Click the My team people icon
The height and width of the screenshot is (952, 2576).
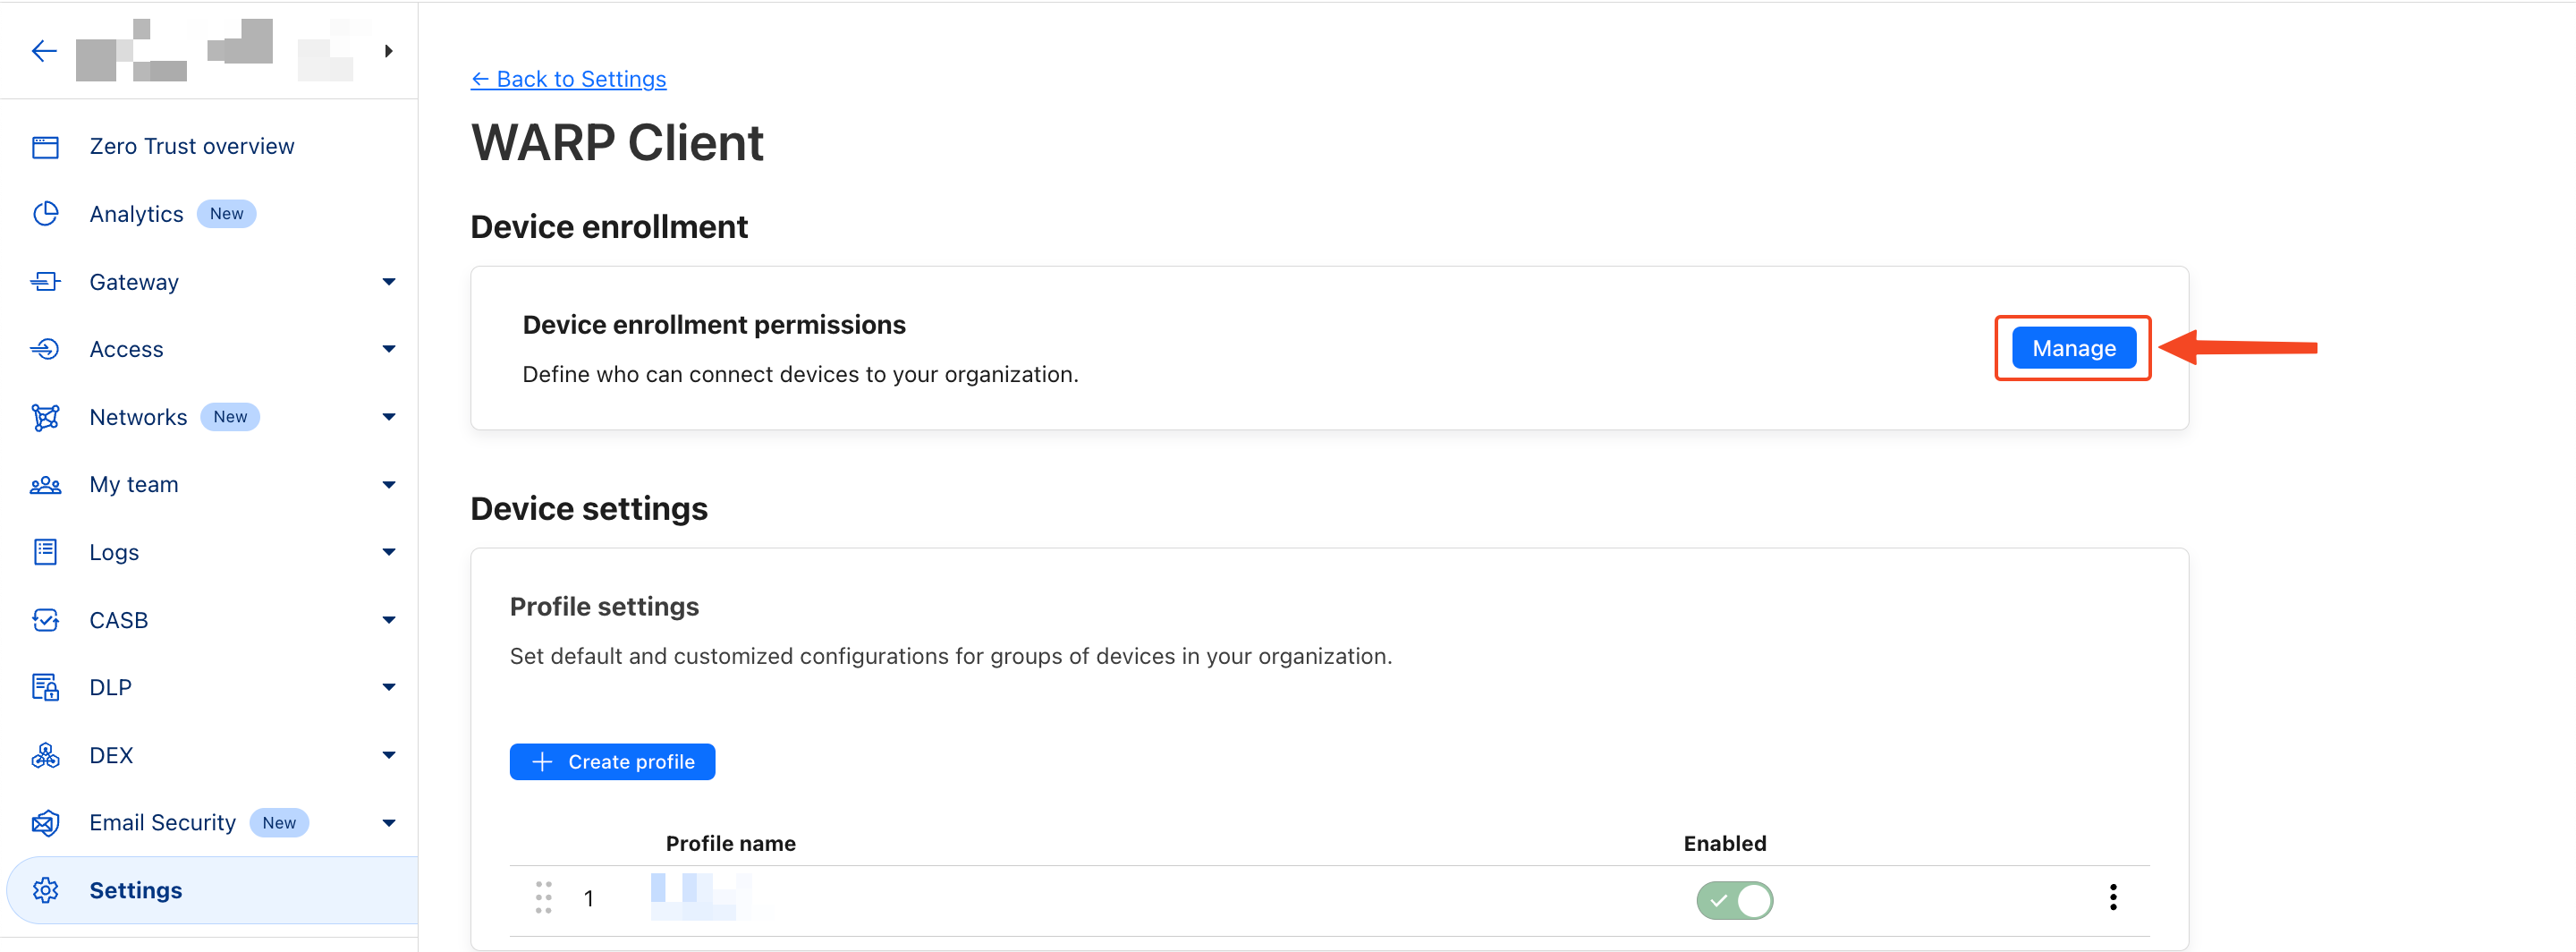(x=46, y=485)
